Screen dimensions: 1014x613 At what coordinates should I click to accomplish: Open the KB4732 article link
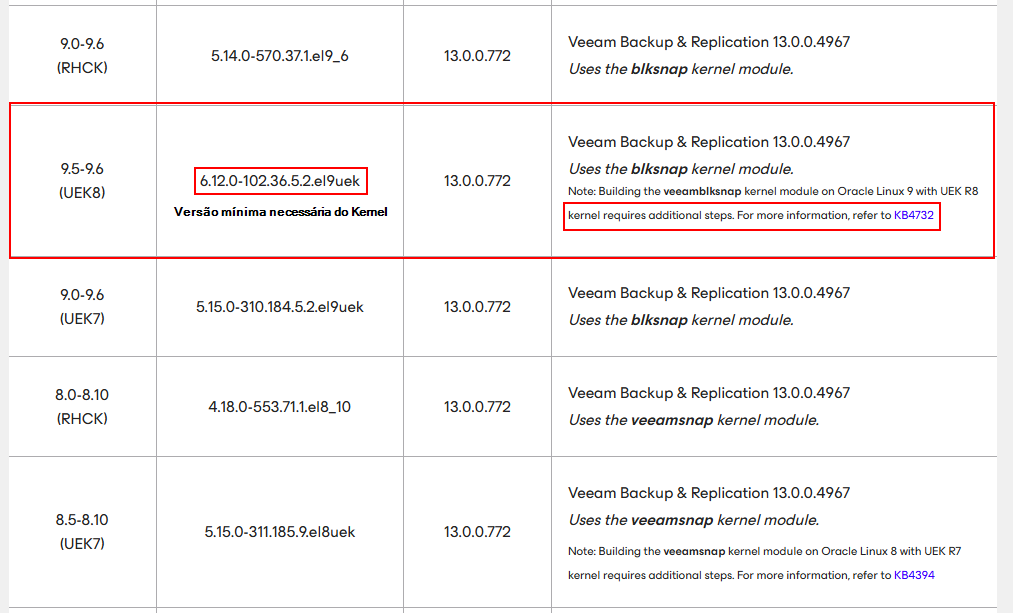[914, 215]
